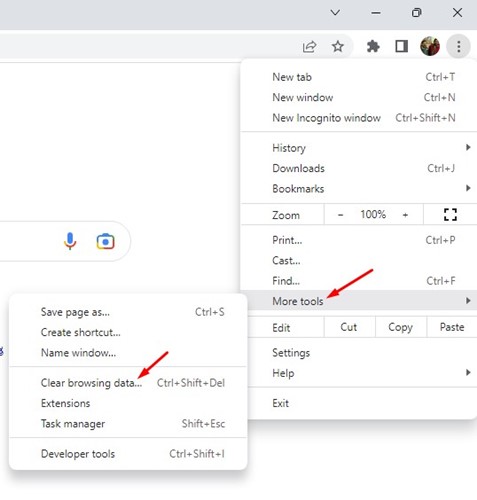Open Developer tools from the submenu
477x500 pixels.
coord(128,454)
